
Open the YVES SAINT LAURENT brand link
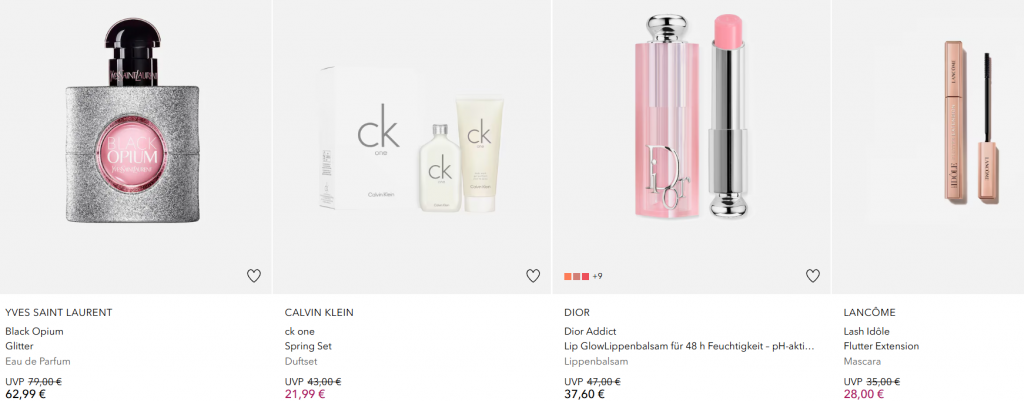coord(59,313)
